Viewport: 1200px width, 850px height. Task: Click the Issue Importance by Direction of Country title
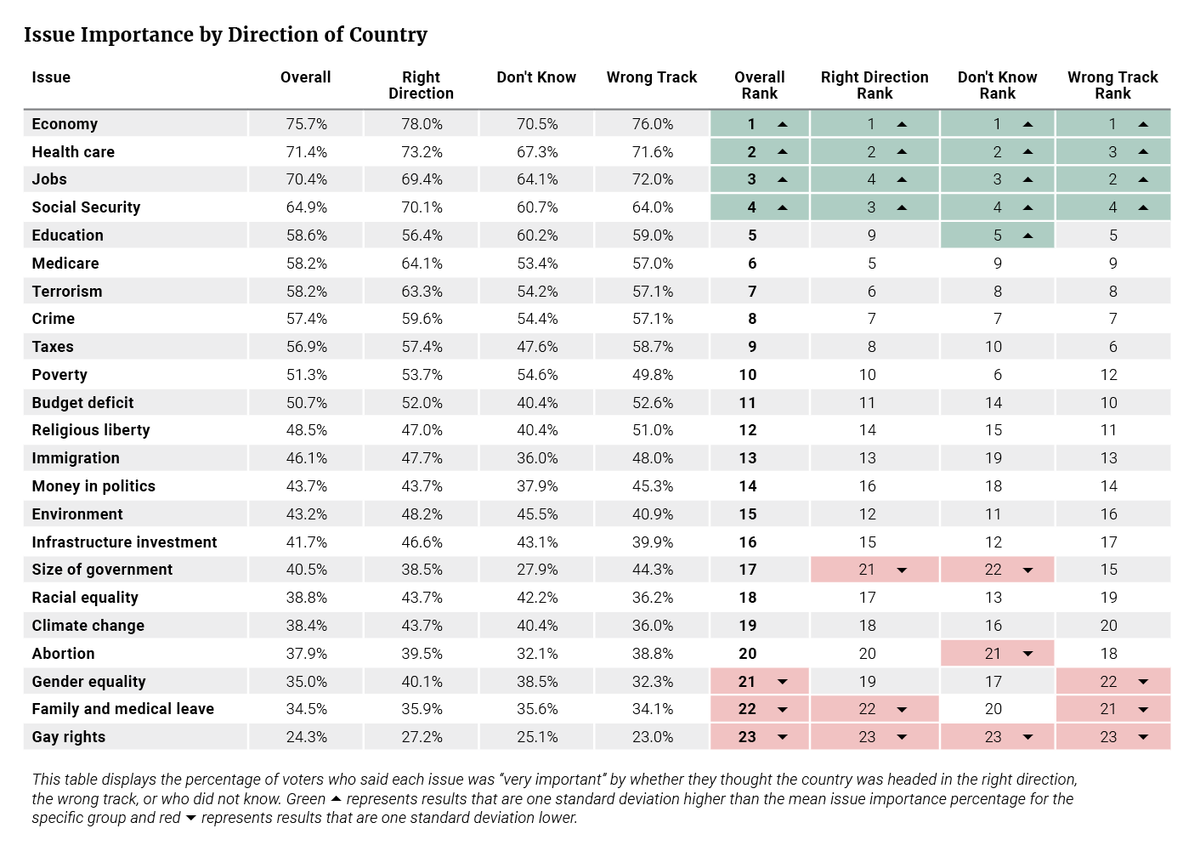click(x=225, y=35)
